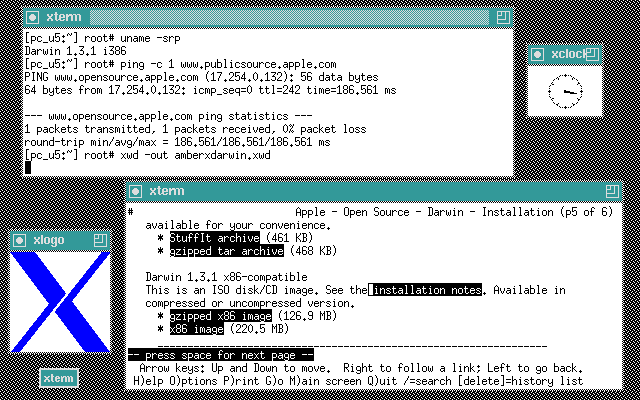Image resolution: width=640 pixels, height=400 pixels.
Task: Follow the x86 image (220.5 MB) link
Action: [x=197, y=329]
